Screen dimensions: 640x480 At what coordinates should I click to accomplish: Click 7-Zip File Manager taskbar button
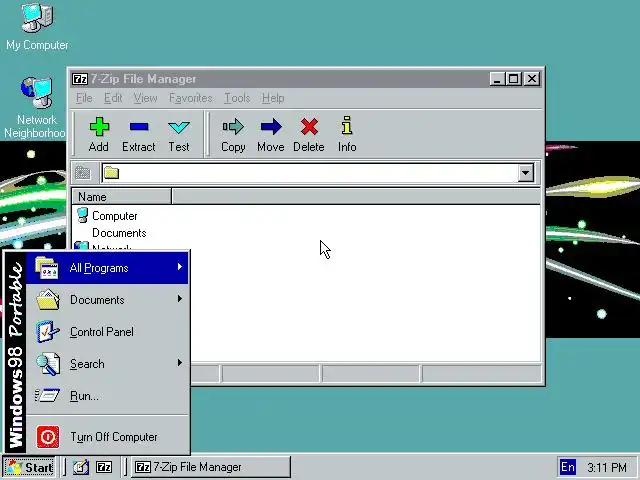(211, 467)
